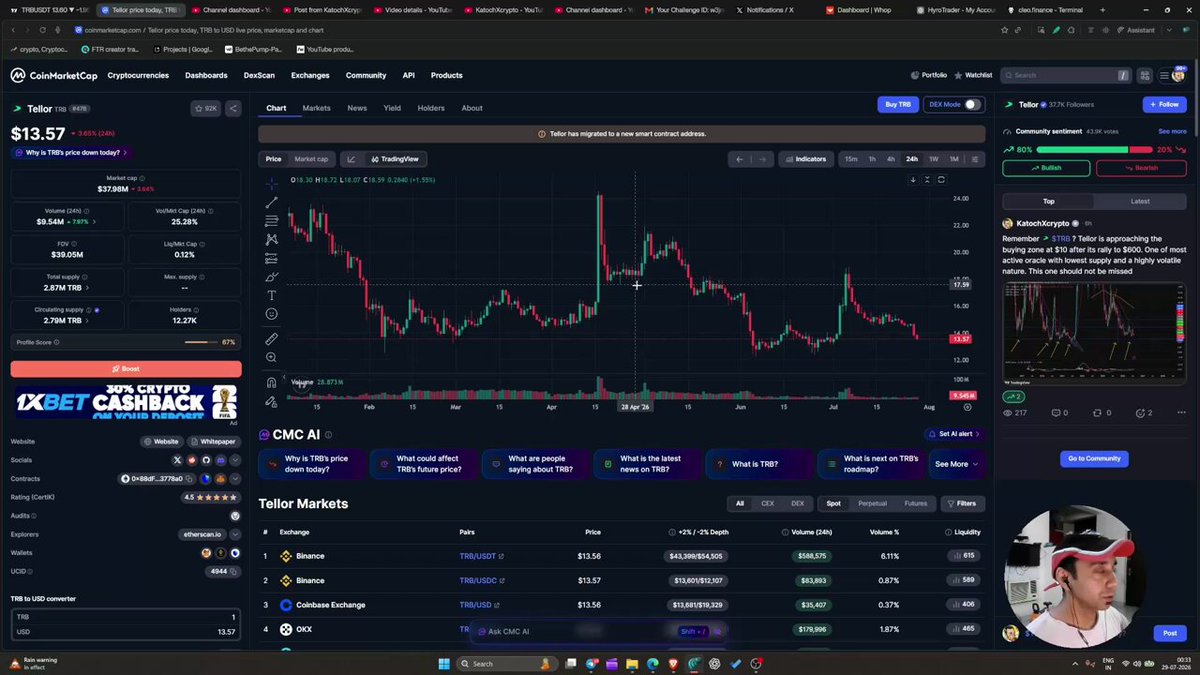Open the emoji sticker tool on chart
The width and height of the screenshot is (1200, 675).
[271, 314]
